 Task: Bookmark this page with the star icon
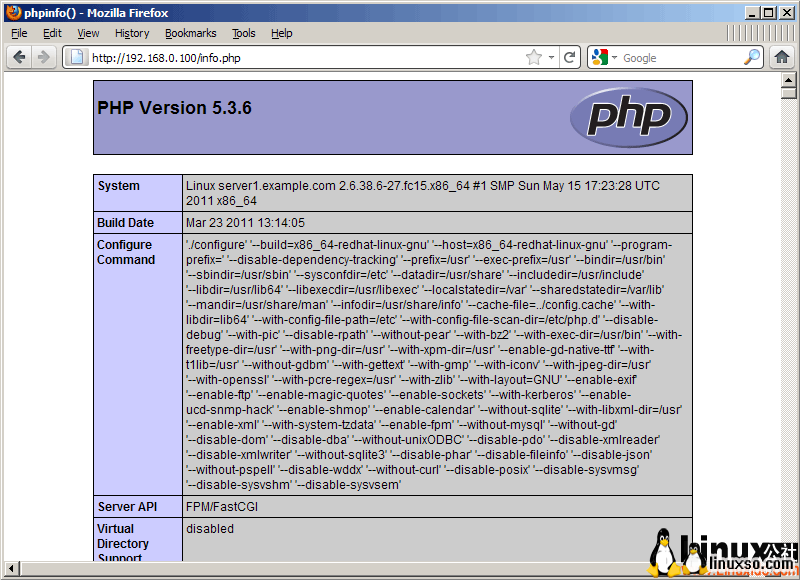(x=535, y=58)
